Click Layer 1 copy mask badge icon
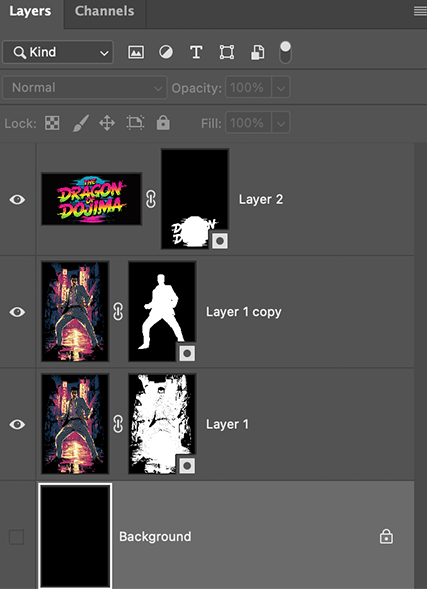Screen dimensions: 427x589 coord(187,353)
